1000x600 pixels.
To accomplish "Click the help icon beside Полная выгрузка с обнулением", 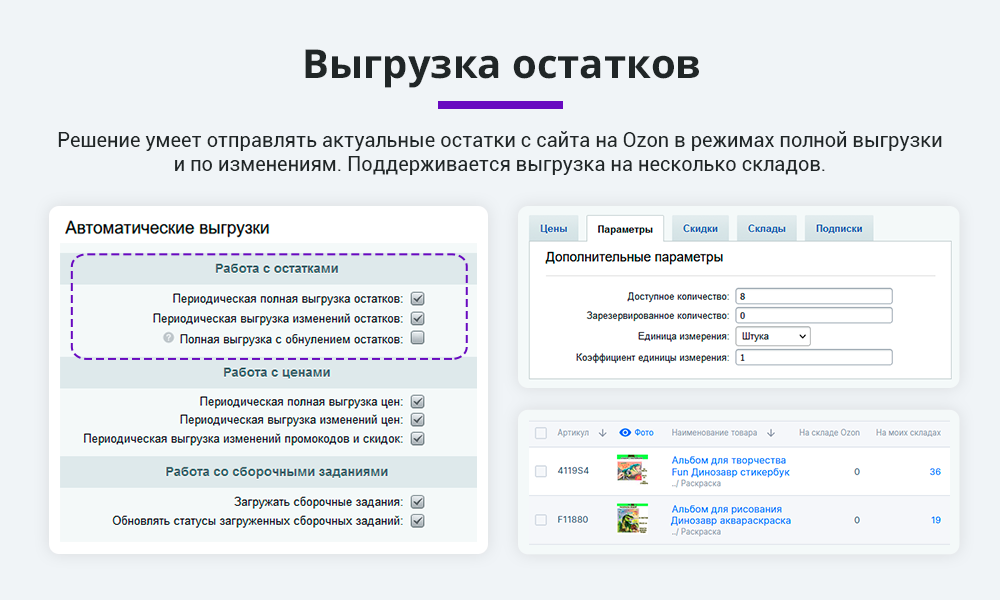I will click(169, 339).
